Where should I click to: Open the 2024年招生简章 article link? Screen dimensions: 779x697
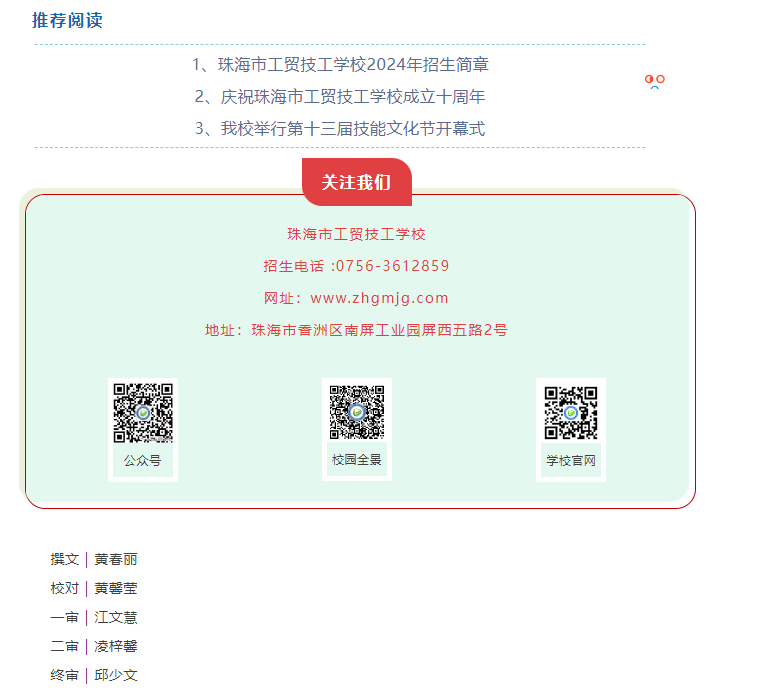pos(340,65)
